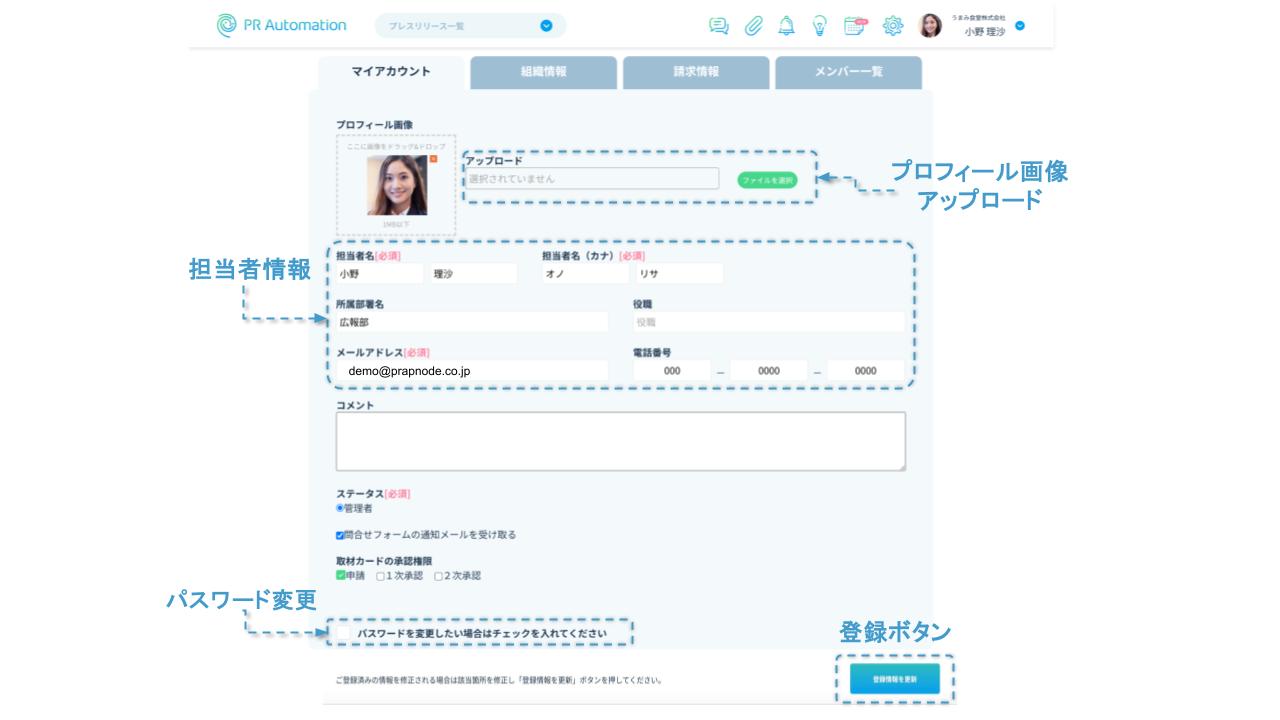Remove profile image via orange X icon

pyautogui.click(x=433, y=159)
